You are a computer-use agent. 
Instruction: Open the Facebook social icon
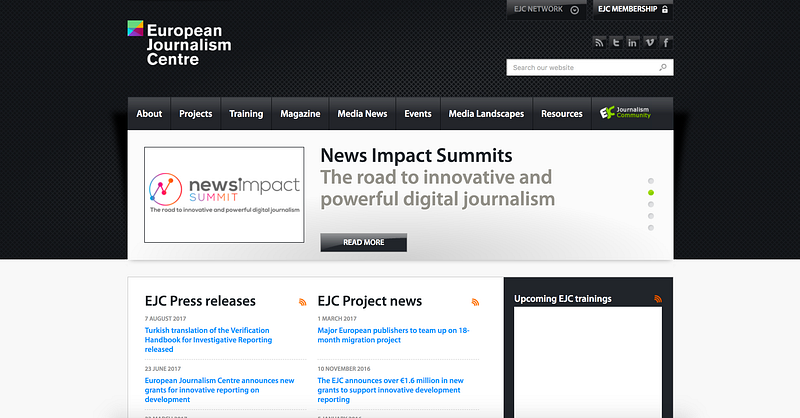(666, 42)
